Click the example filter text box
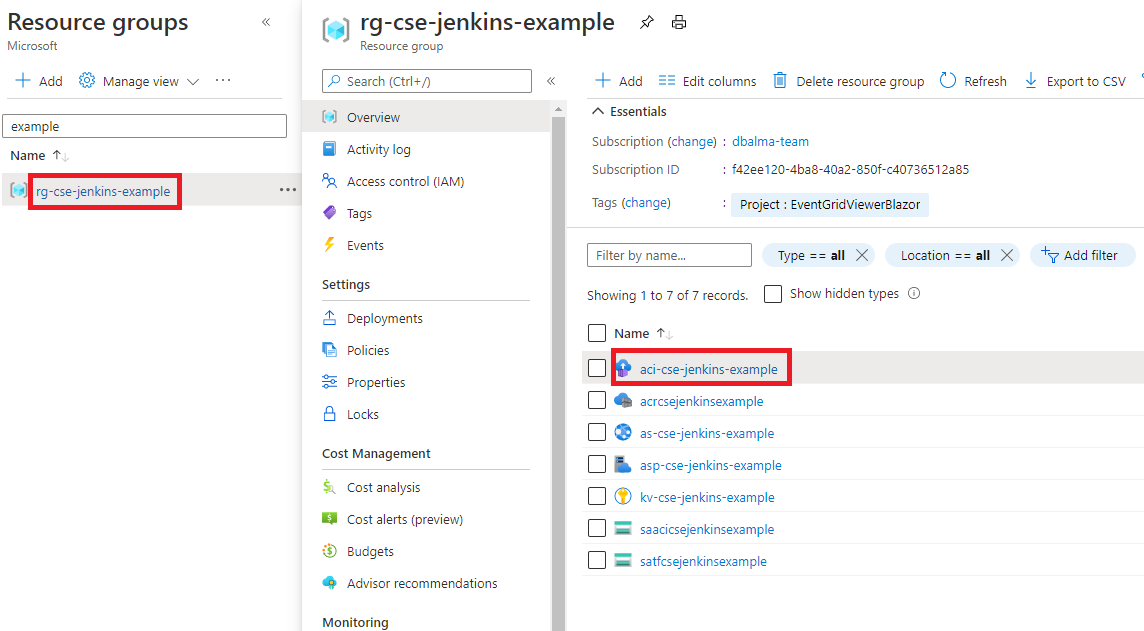This screenshot has width=1144, height=631. [x=144, y=126]
